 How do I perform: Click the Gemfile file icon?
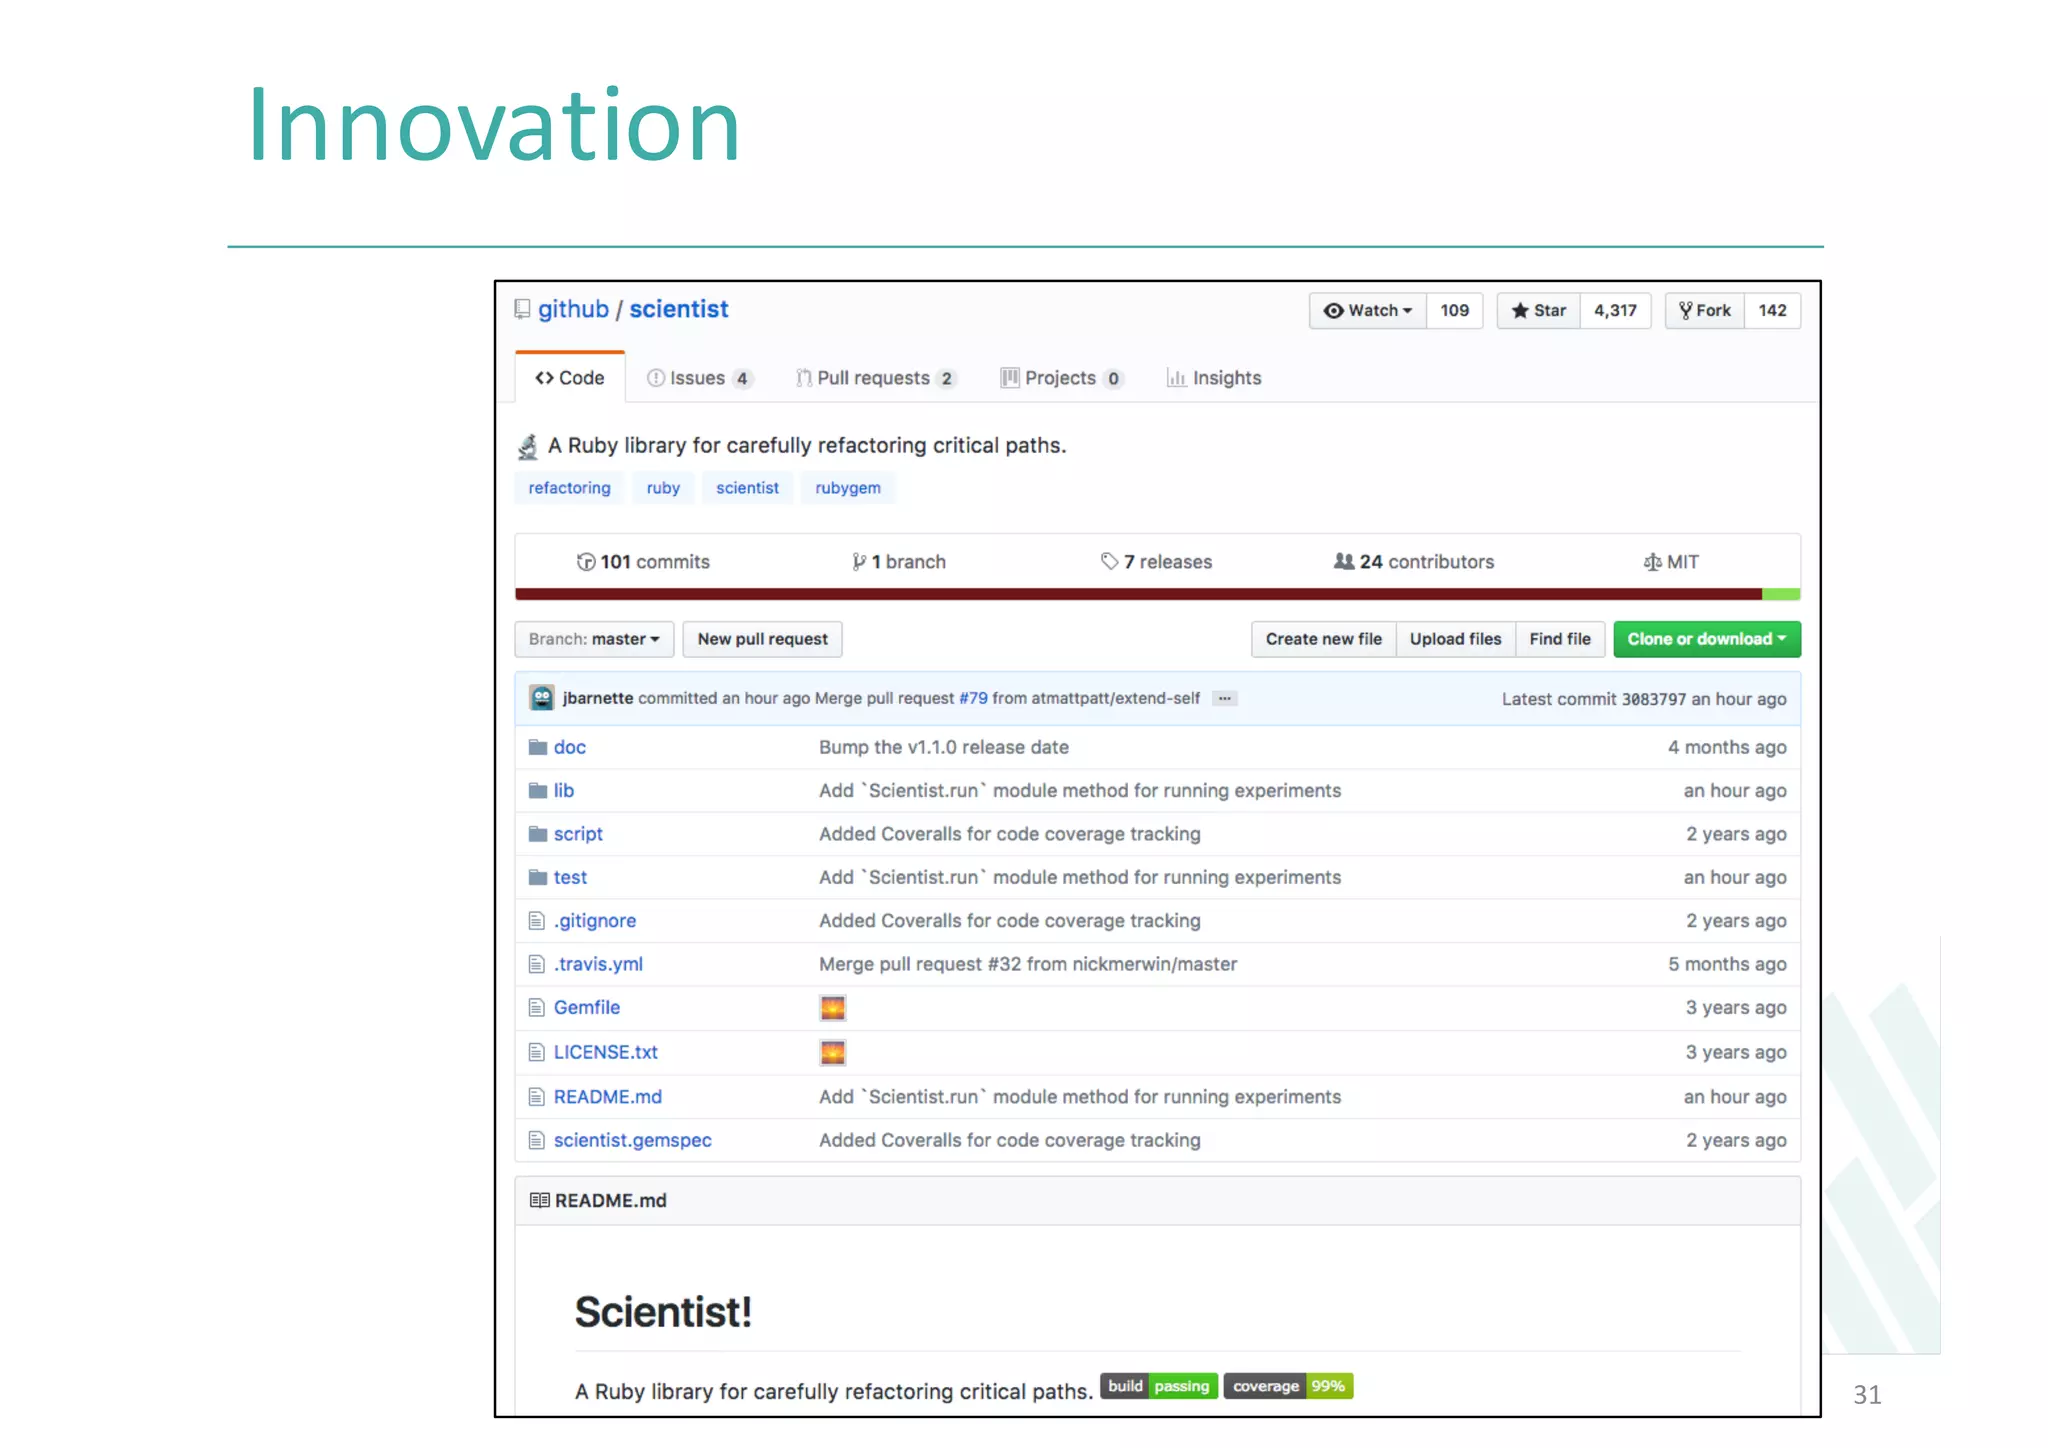point(537,1008)
